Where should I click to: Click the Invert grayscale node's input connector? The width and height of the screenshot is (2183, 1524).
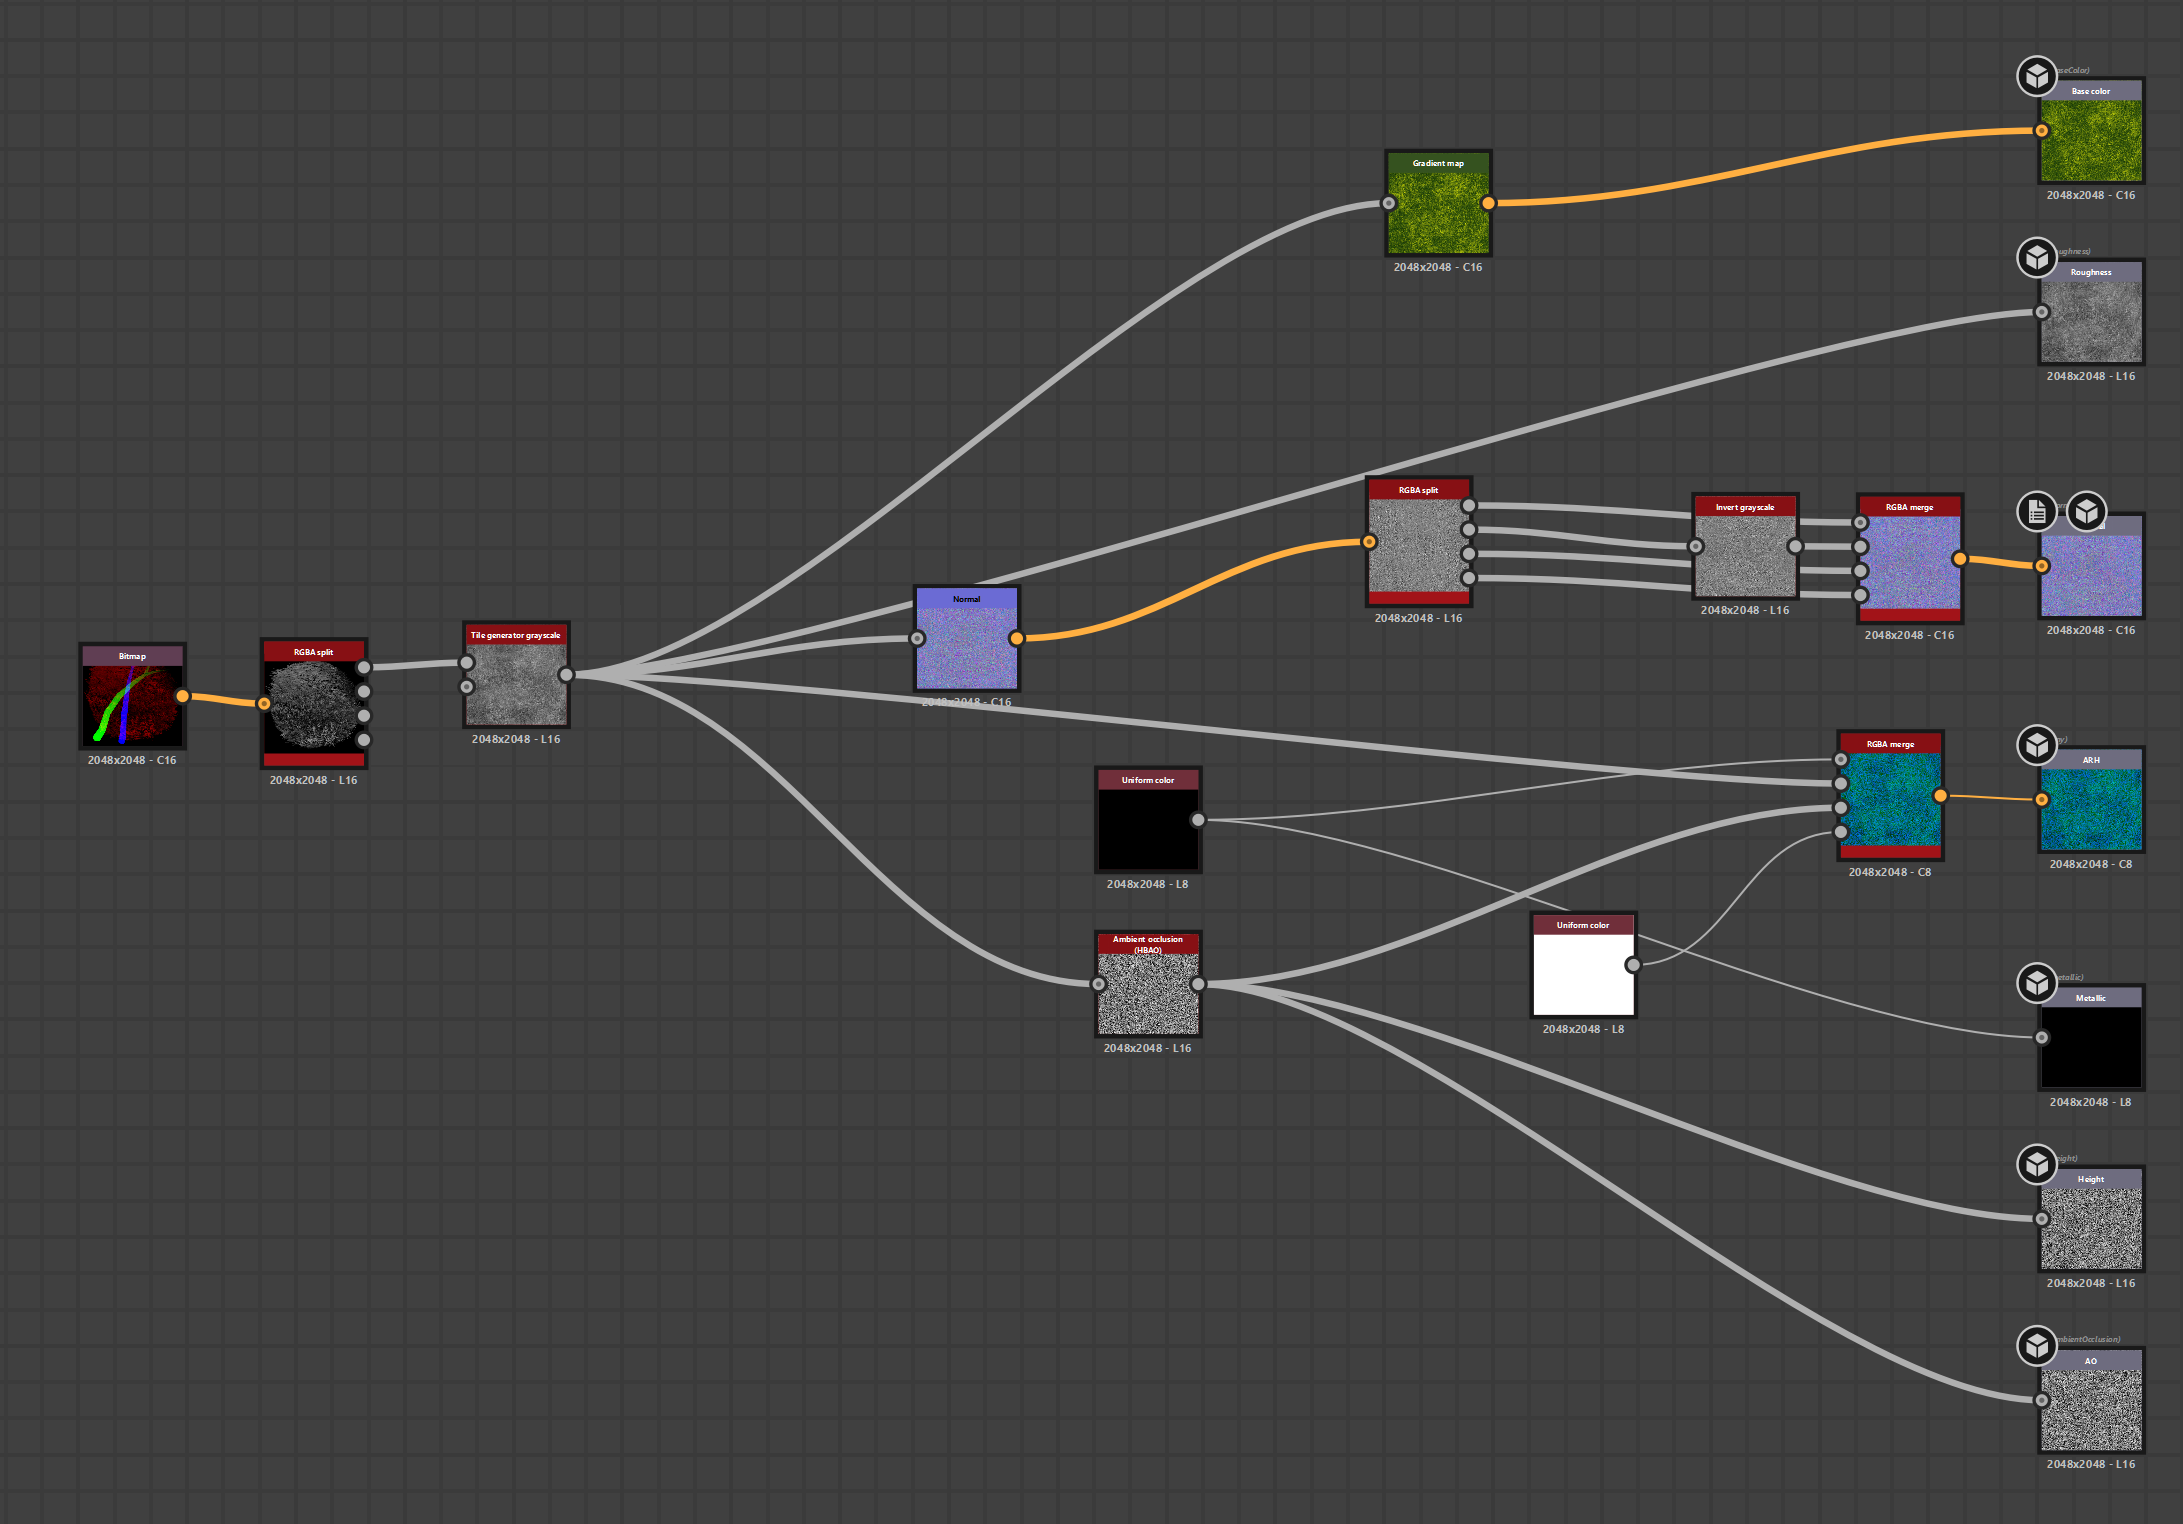coord(1696,546)
